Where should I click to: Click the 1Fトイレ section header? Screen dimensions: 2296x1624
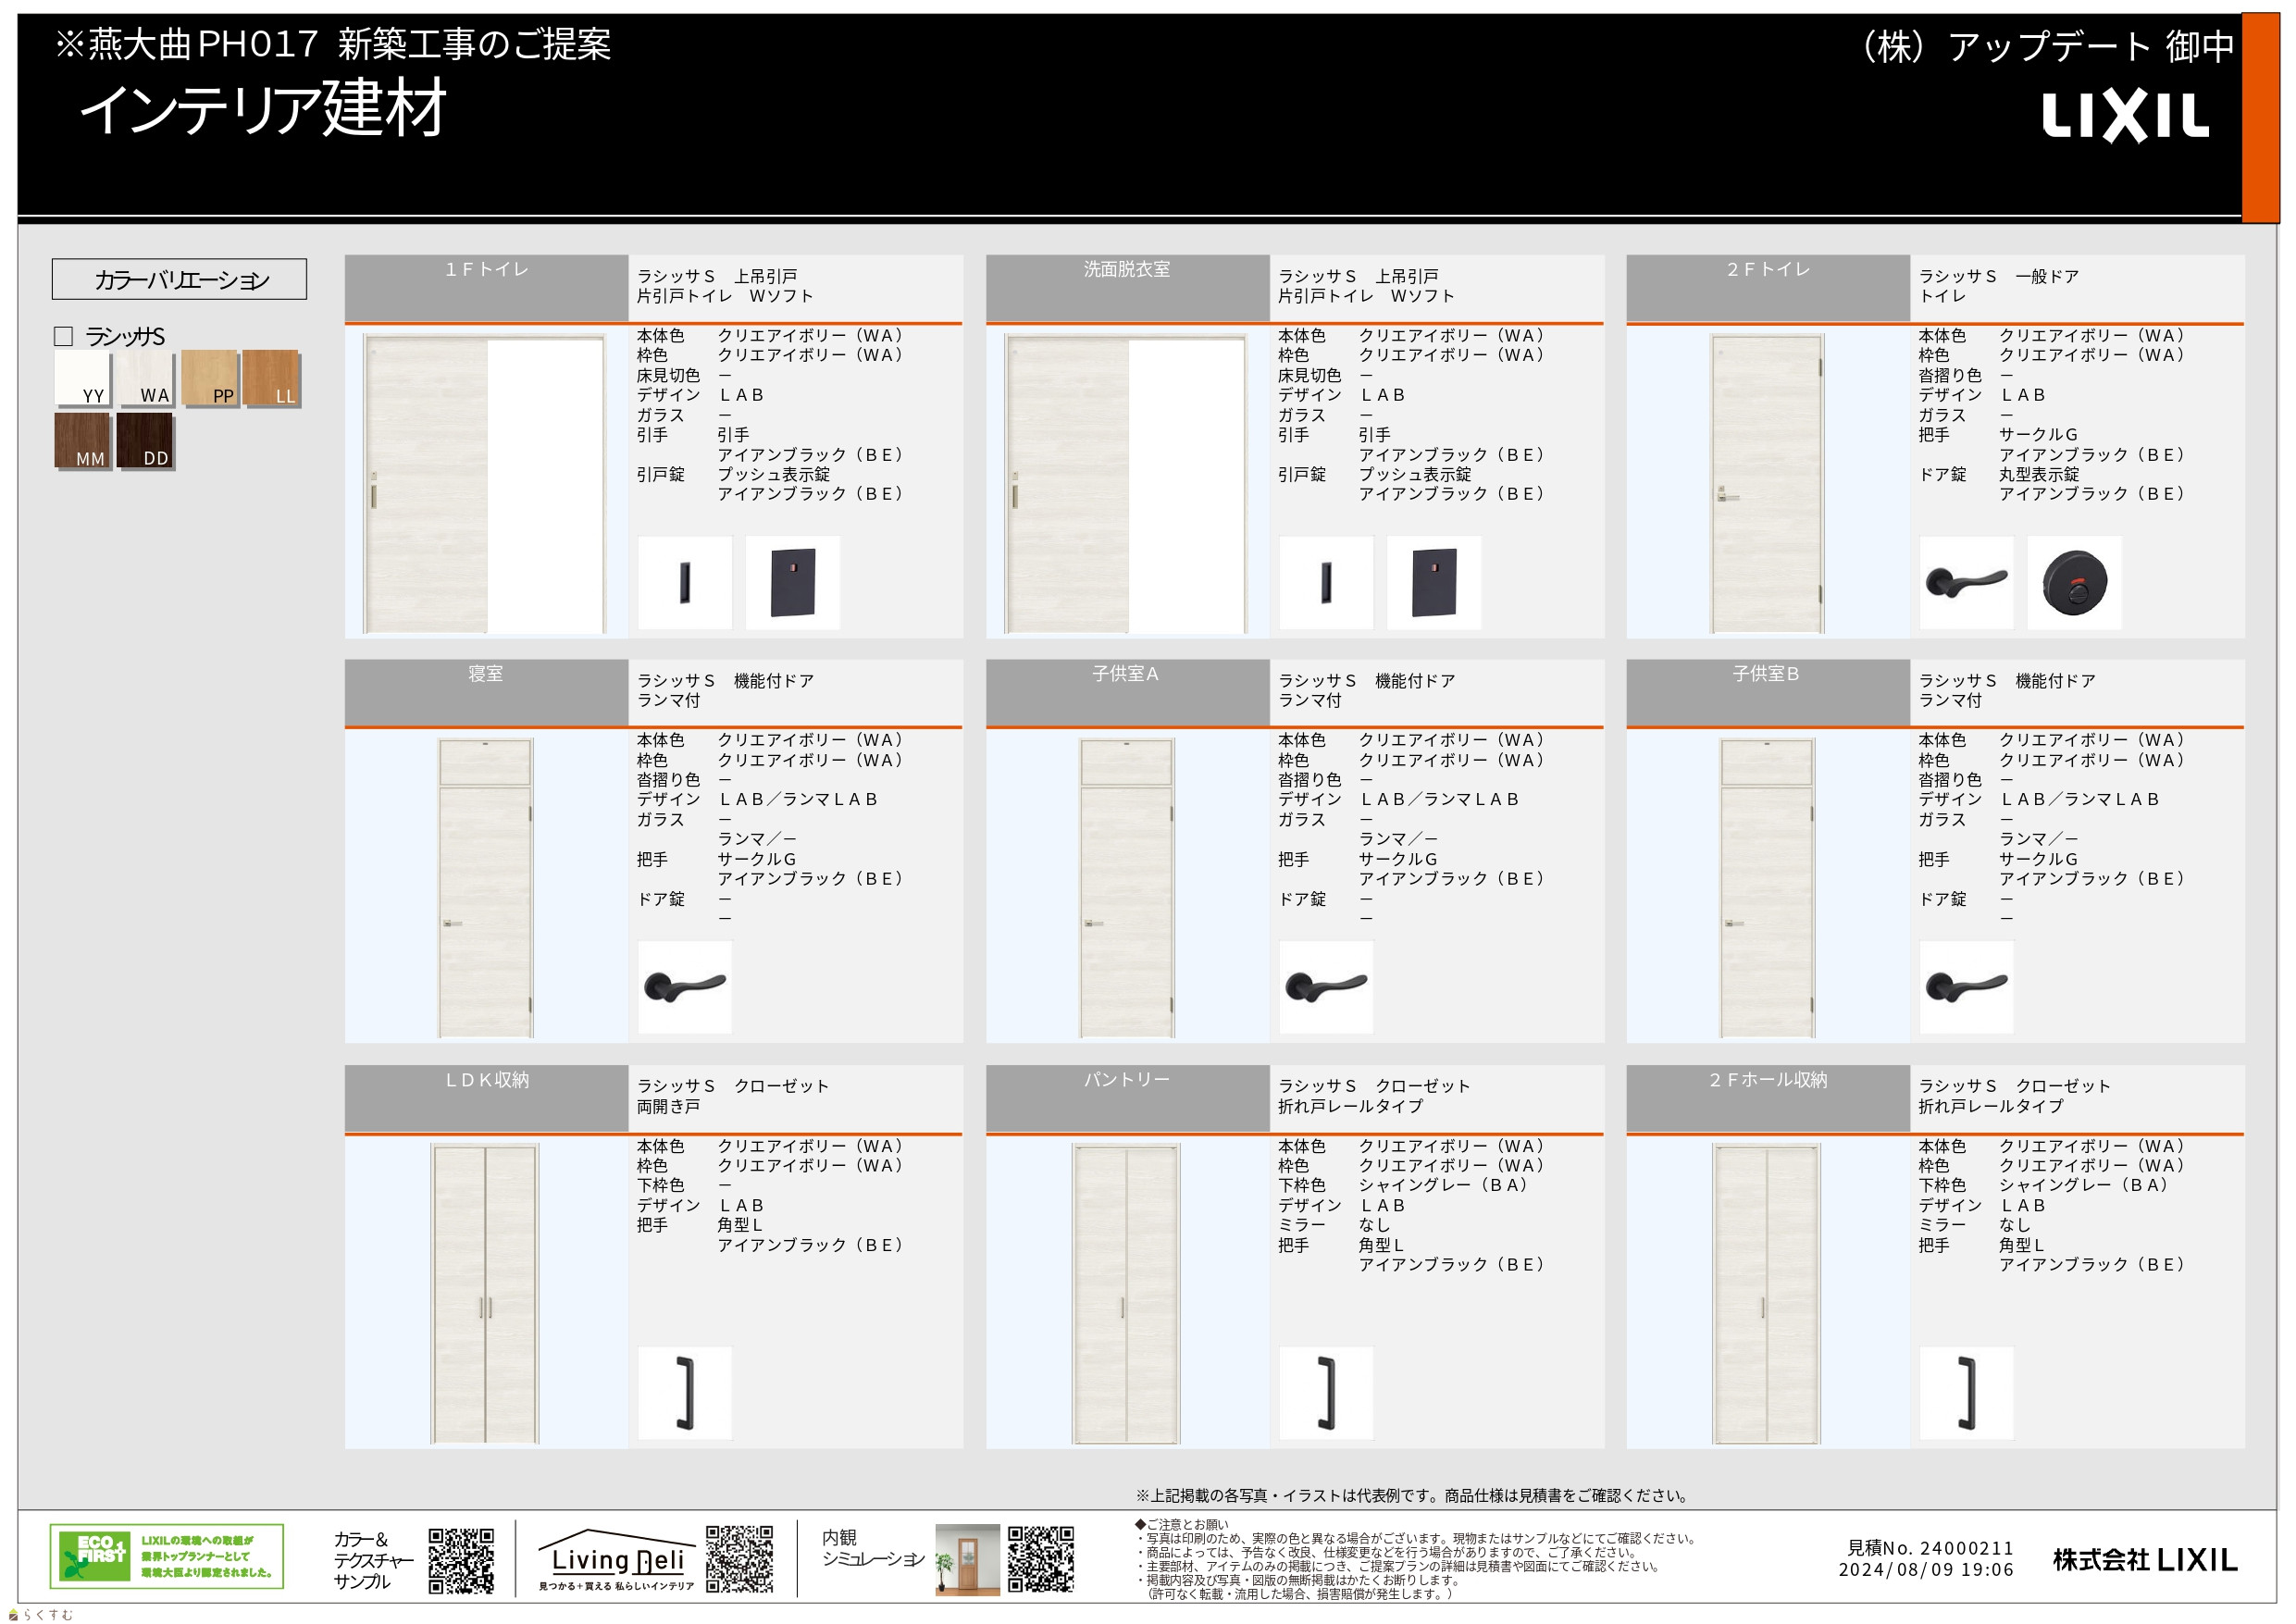click(487, 288)
